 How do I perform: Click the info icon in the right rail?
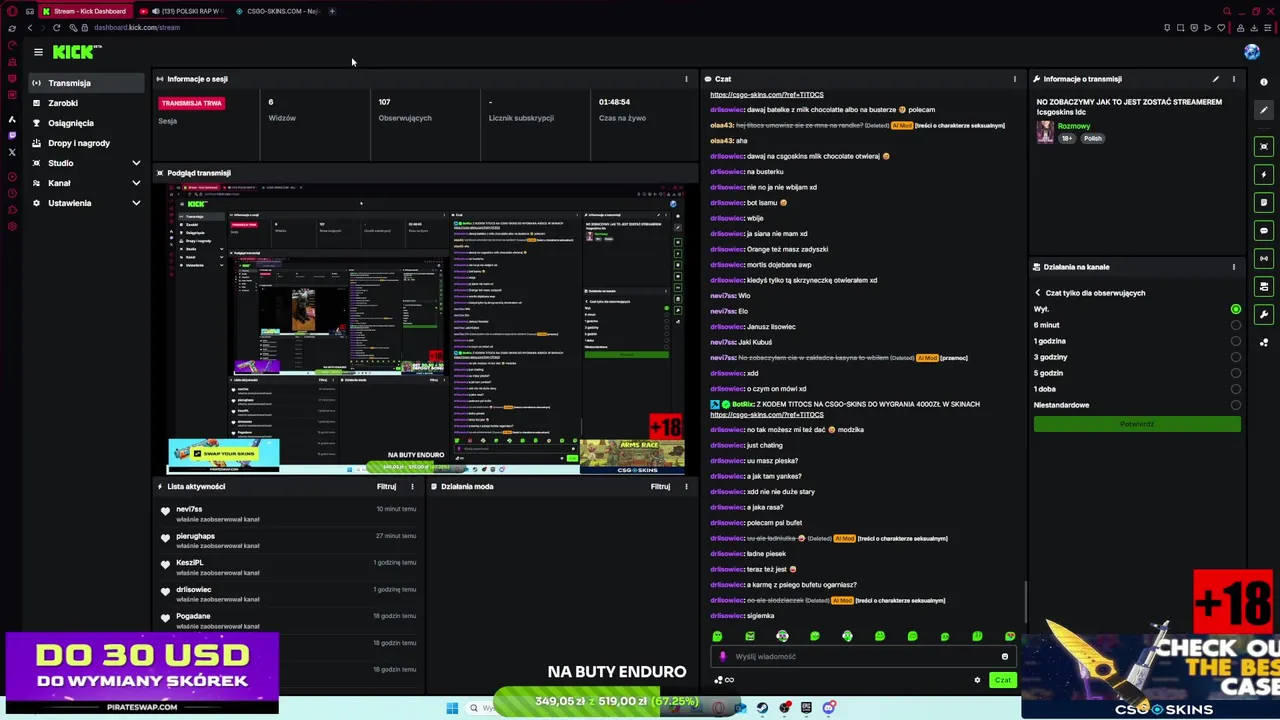click(x=1264, y=82)
